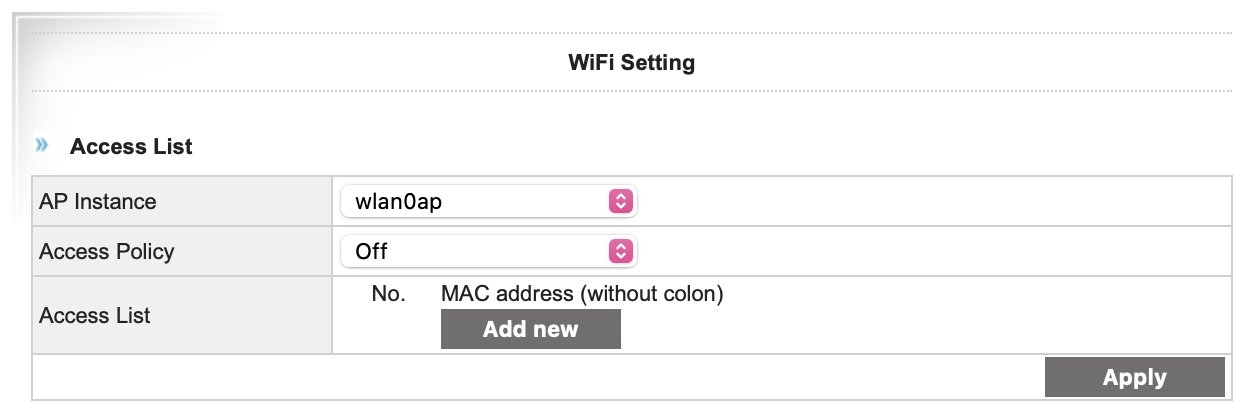This screenshot has width=1240, height=414.
Task: Open the AP Instance dropdown showing wlan0ap
Action: click(x=488, y=201)
